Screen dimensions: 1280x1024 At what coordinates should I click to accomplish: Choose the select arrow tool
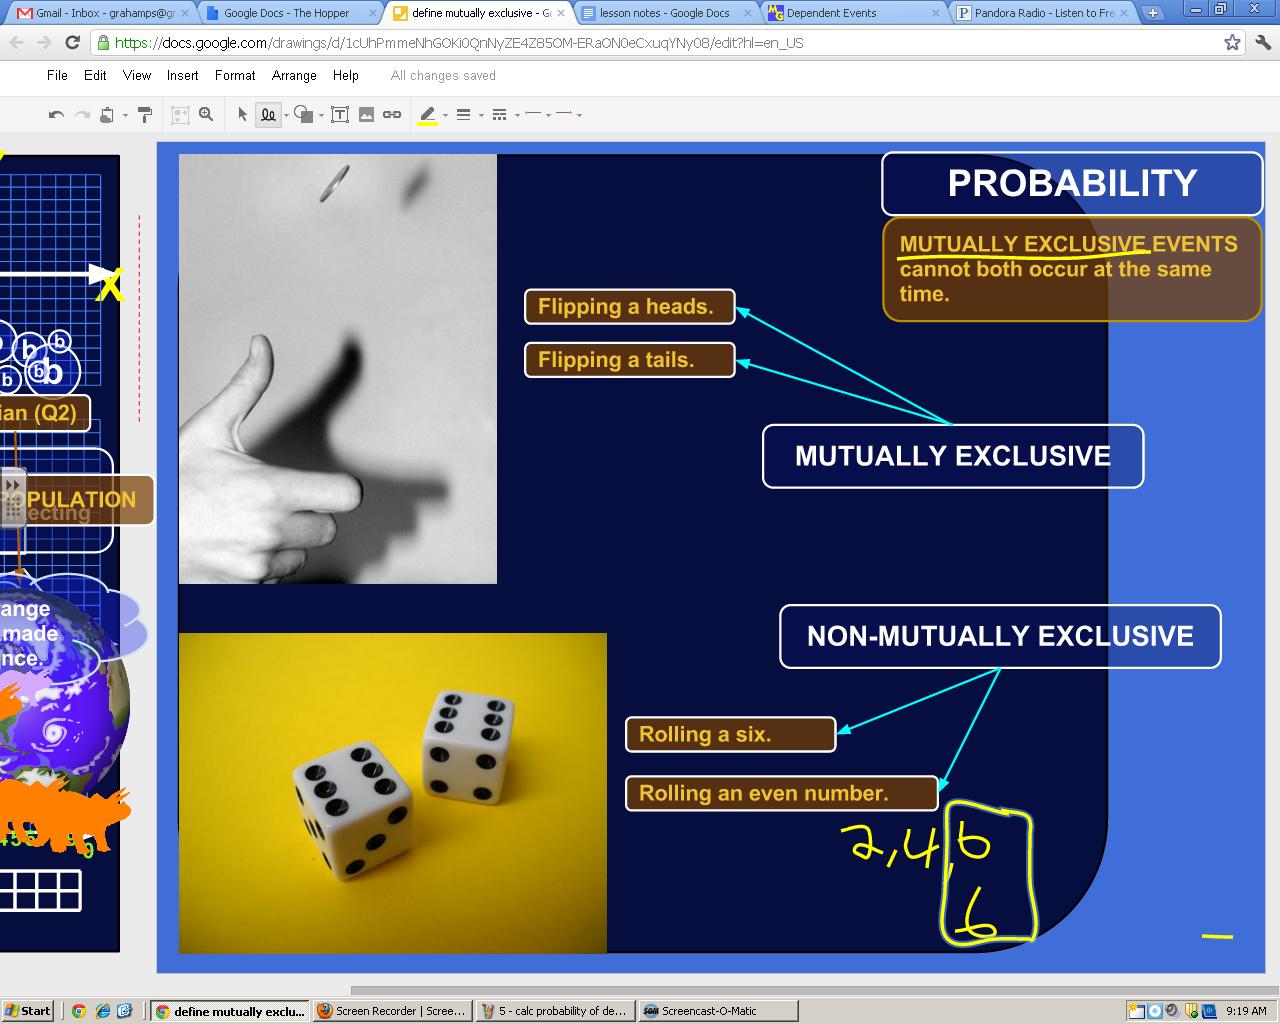242,115
